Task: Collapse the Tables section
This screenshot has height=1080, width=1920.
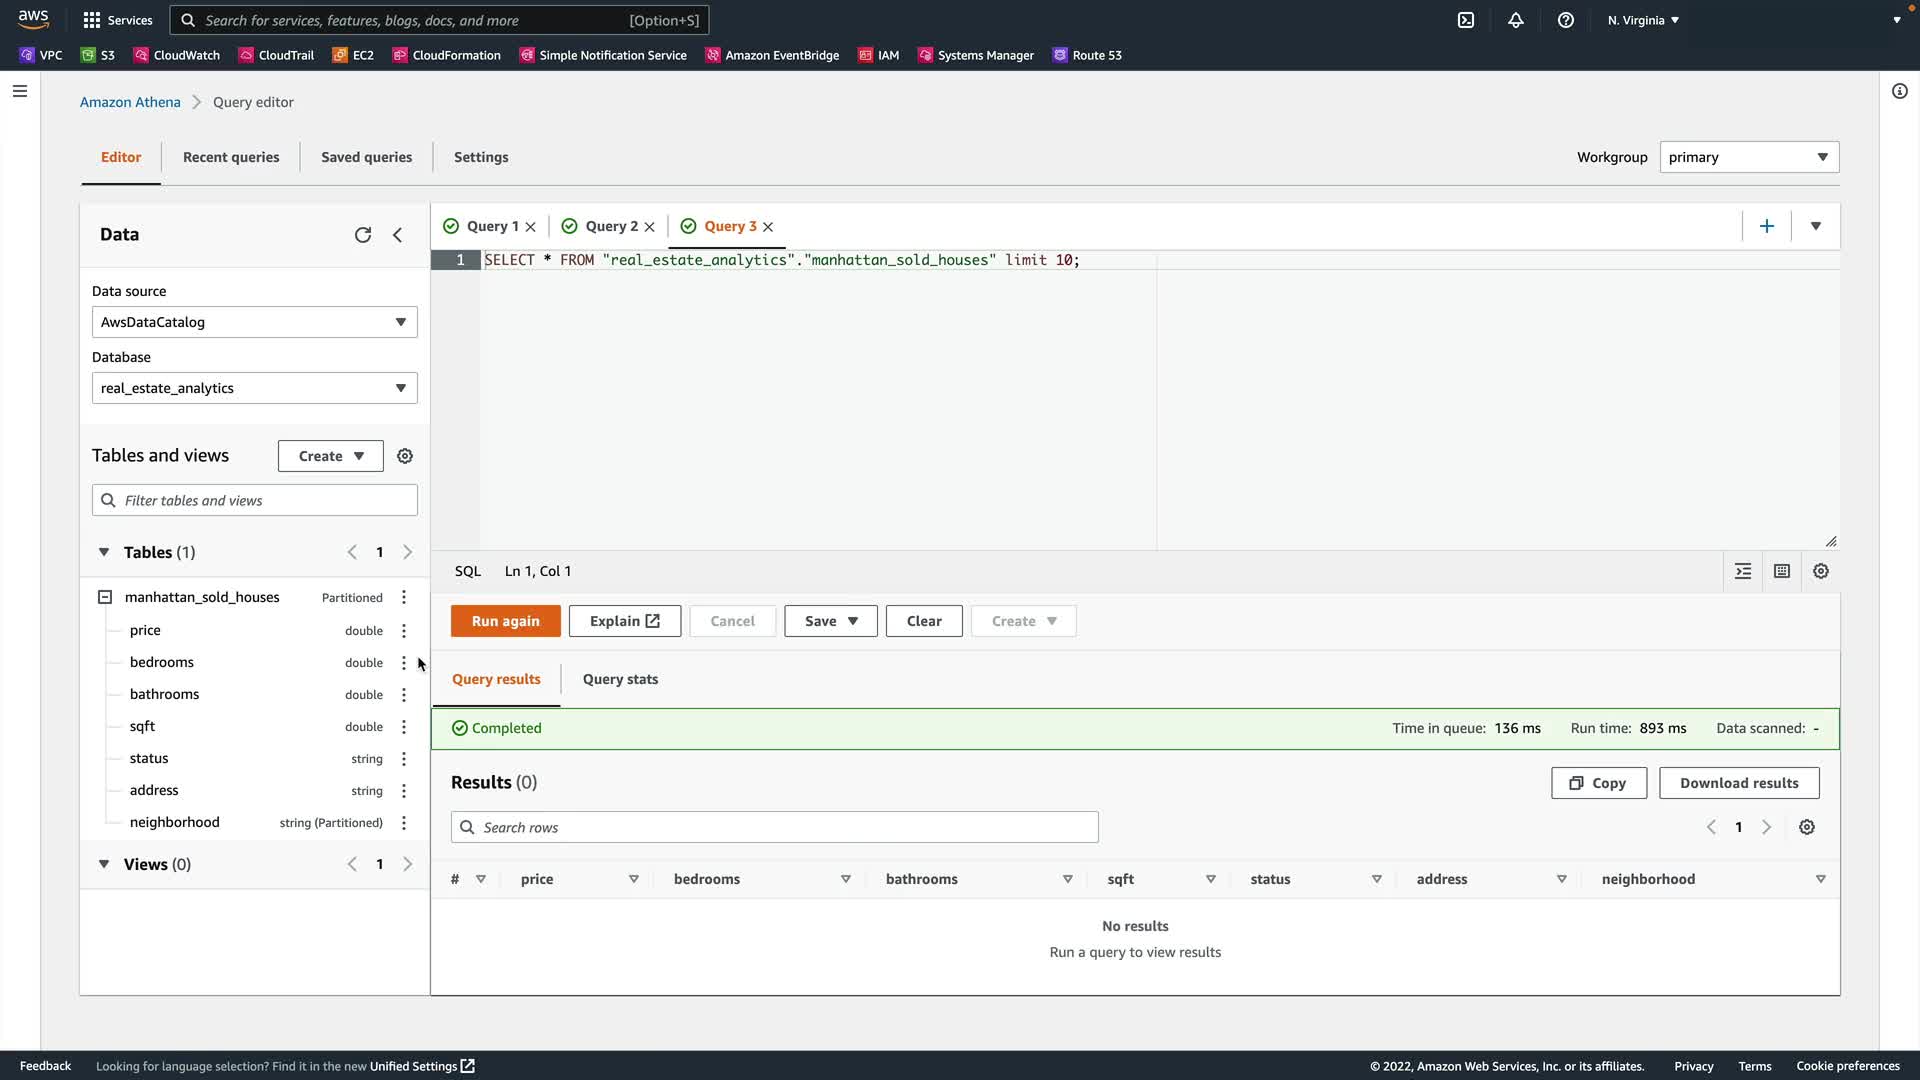Action: click(x=104, y=552)
